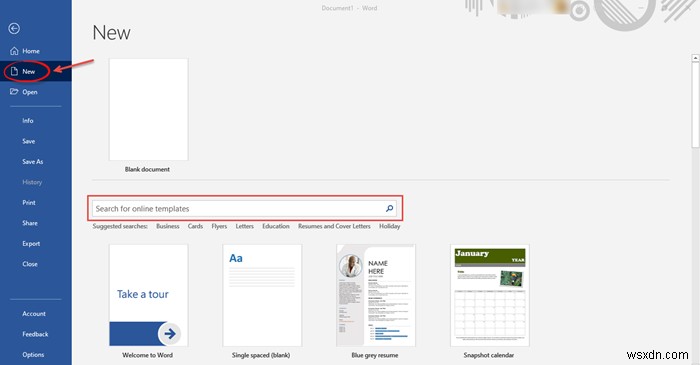Open the Account page

coord(34,314)
